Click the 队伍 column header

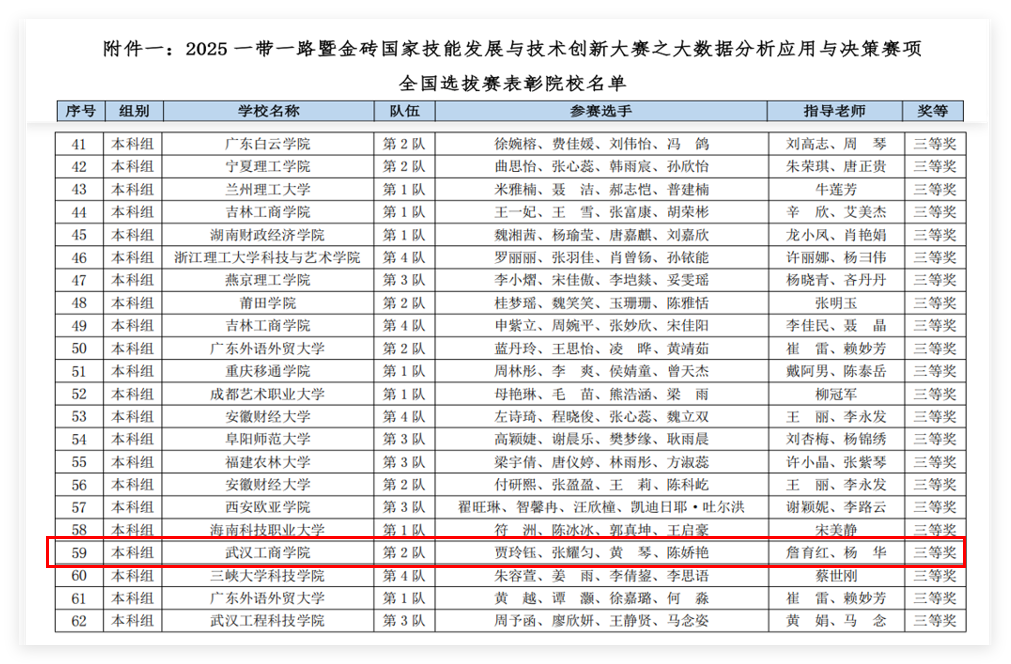[404, 111]
